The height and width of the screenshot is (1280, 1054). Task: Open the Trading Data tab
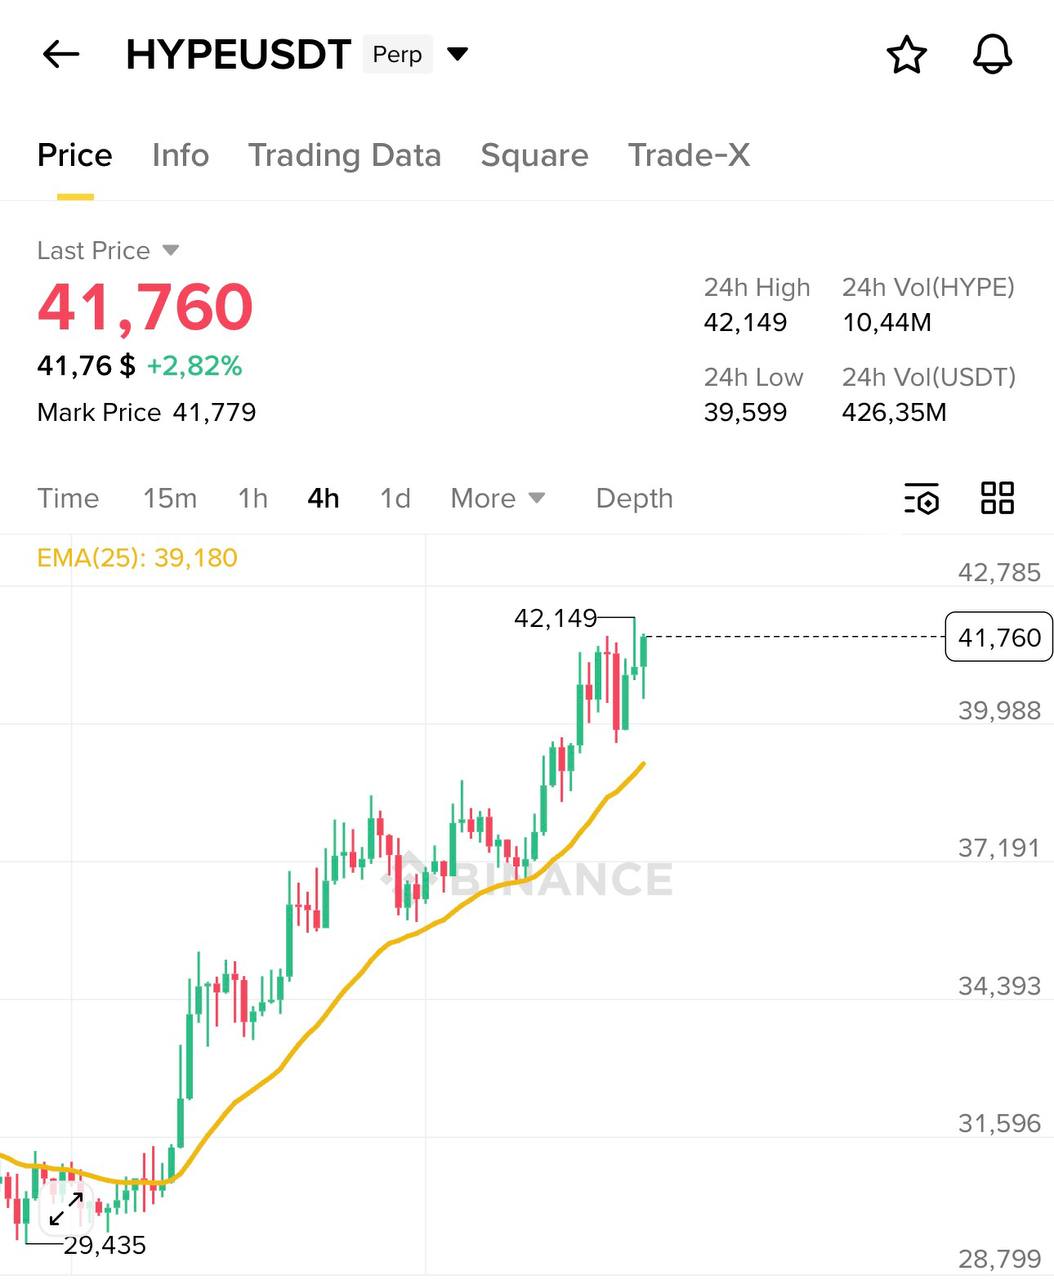[344, 156]
